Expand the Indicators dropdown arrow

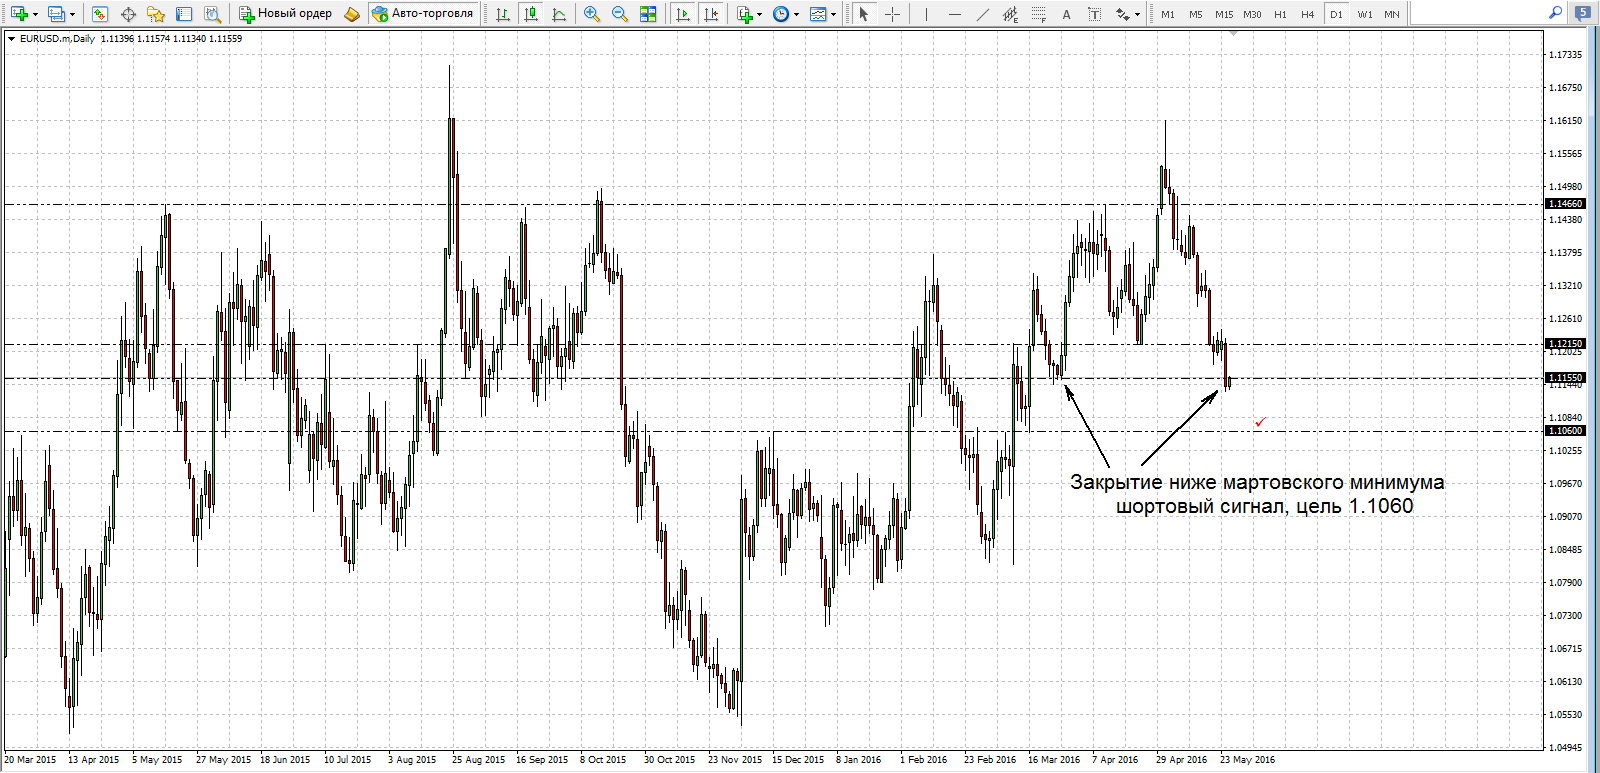pyautogui.click(x=760, y=14)
